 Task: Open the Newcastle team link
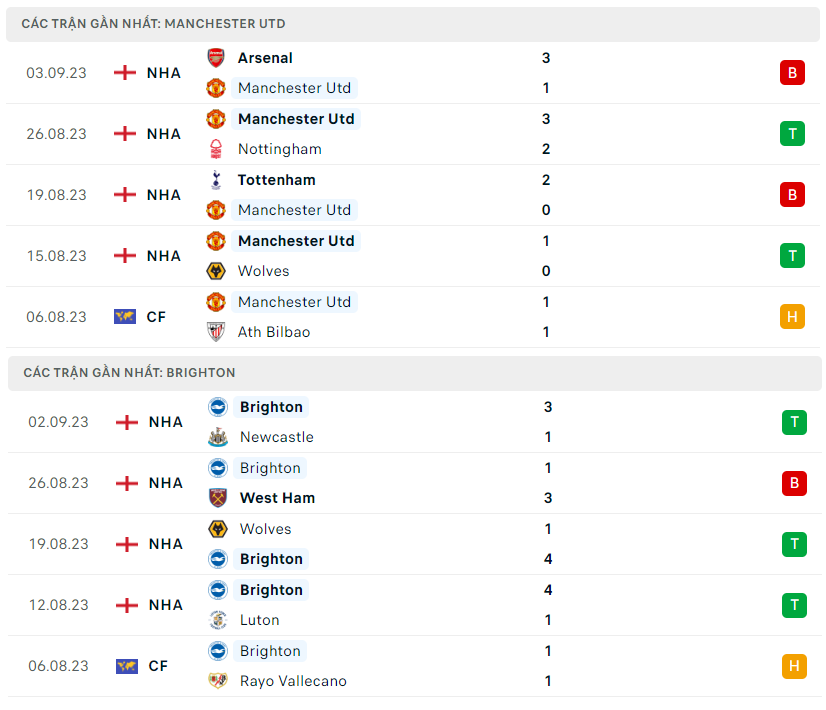[276, 437]
